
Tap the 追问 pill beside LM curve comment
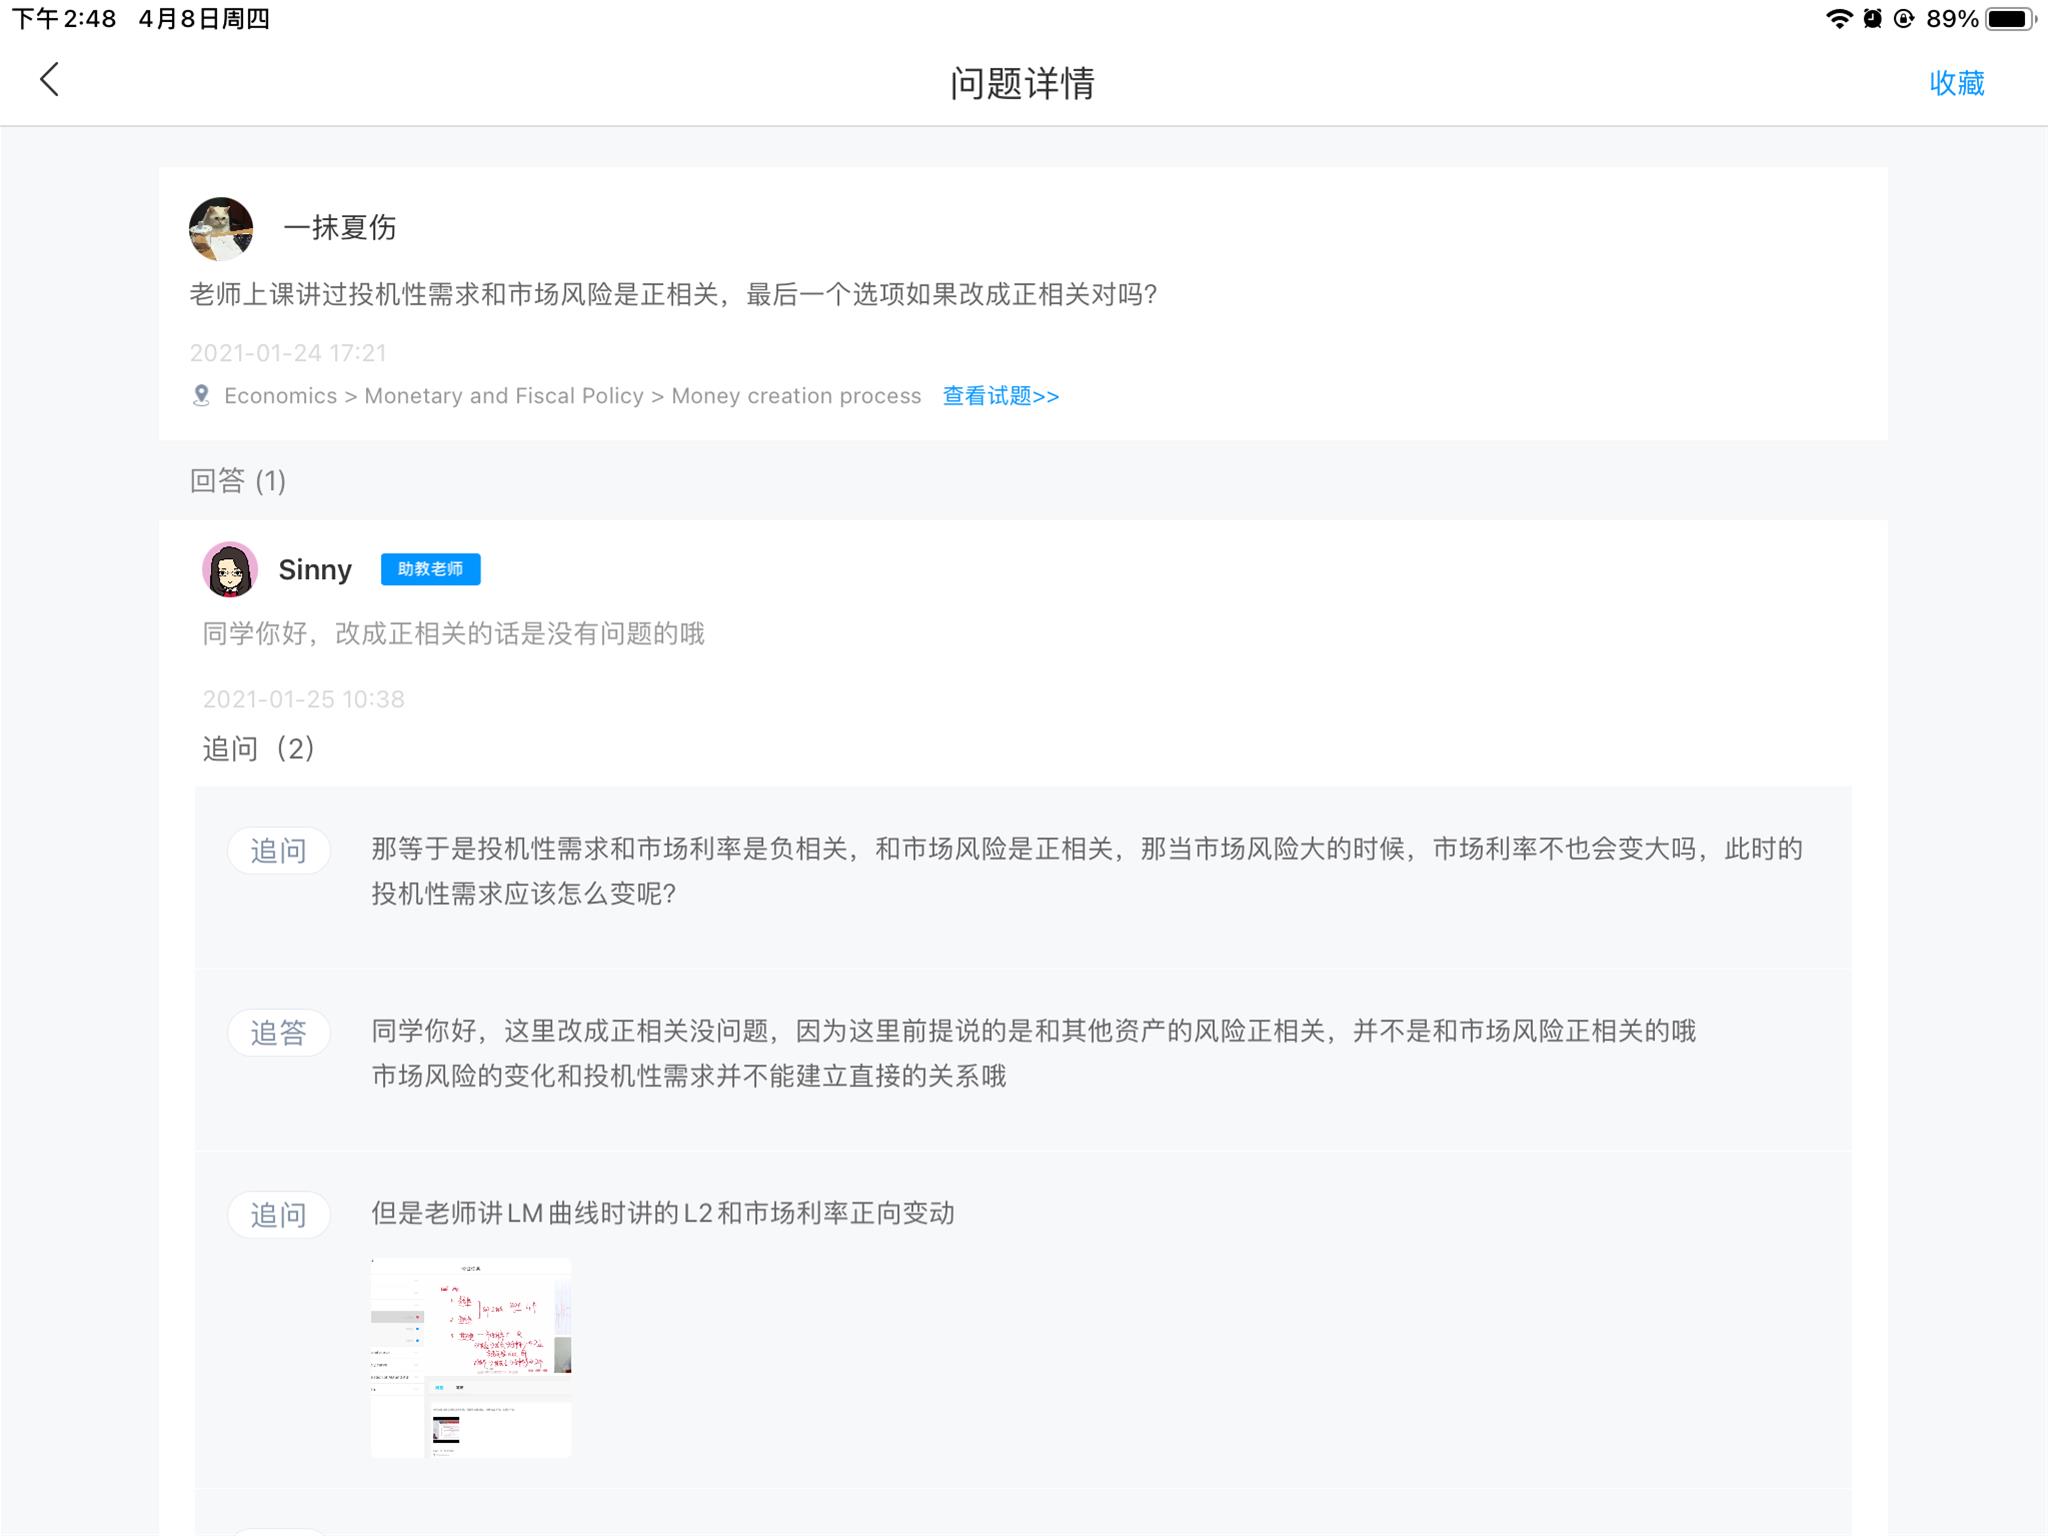click(278, 1215)
